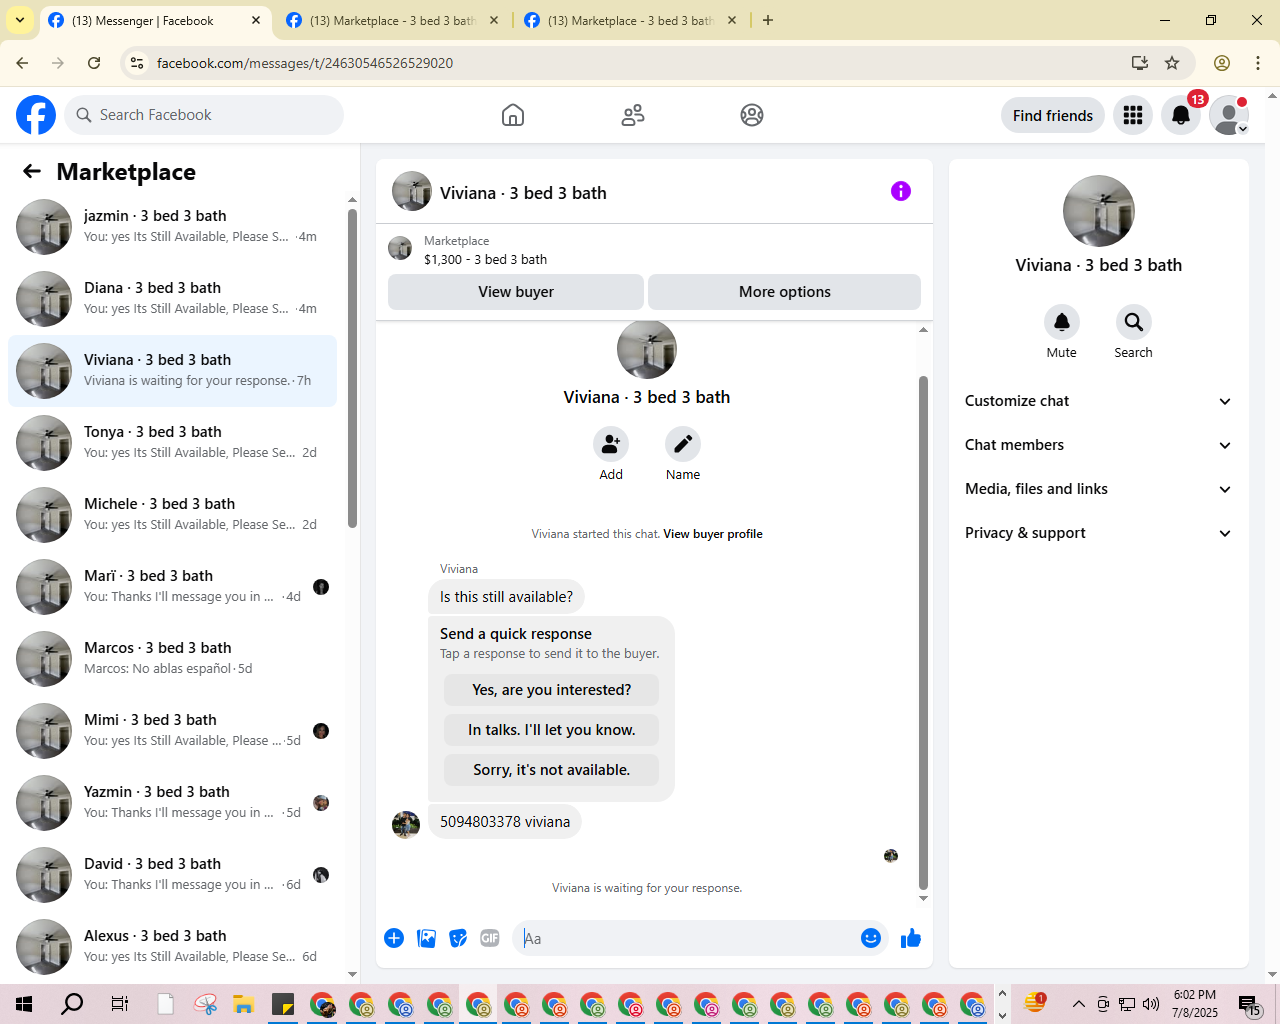Expand Media, files and links section
The height and width of the screenshot is (1024, 1280).
pos(1098,489)
